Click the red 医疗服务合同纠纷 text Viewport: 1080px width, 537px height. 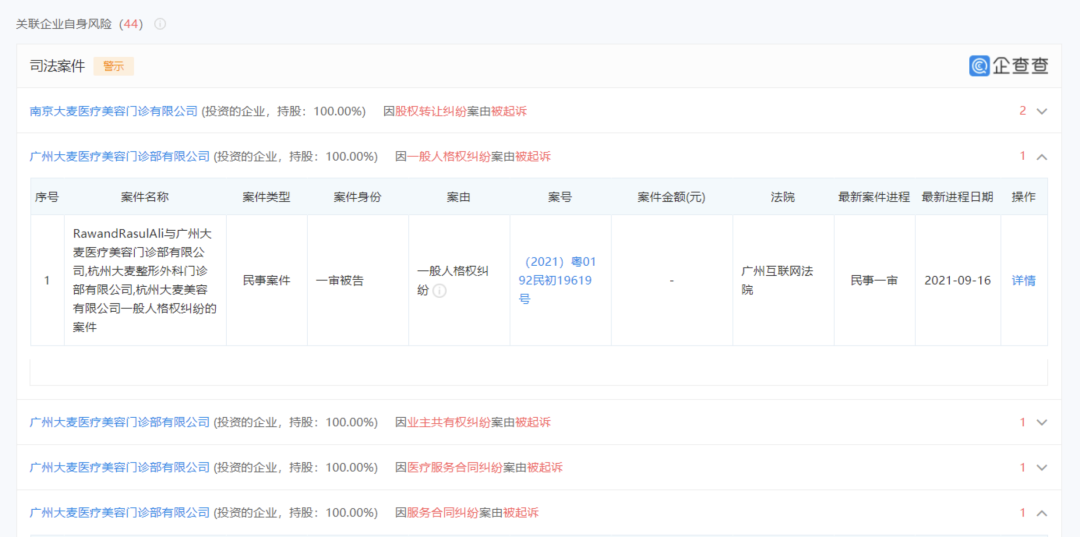click(x=455, y=467)
